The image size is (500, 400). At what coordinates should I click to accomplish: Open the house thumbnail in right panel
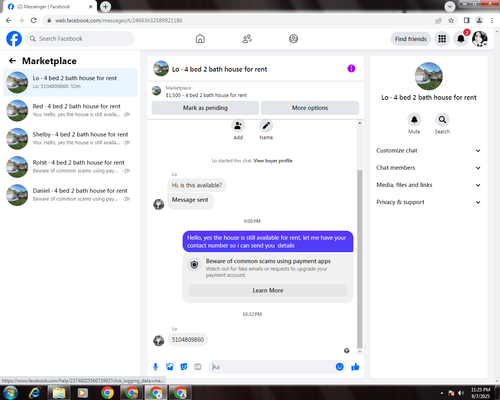point(429,76)
